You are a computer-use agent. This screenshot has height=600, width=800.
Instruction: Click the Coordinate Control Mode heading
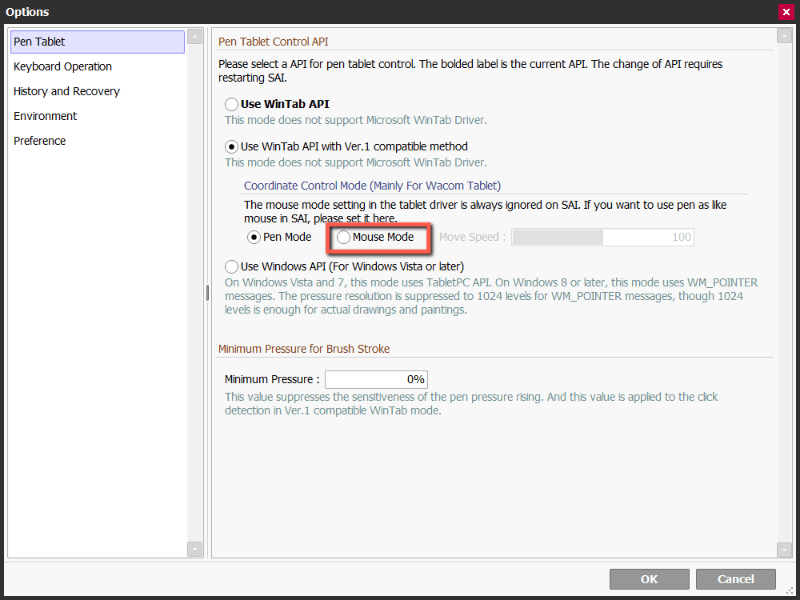pyautogui.click(x=372, y=186)
